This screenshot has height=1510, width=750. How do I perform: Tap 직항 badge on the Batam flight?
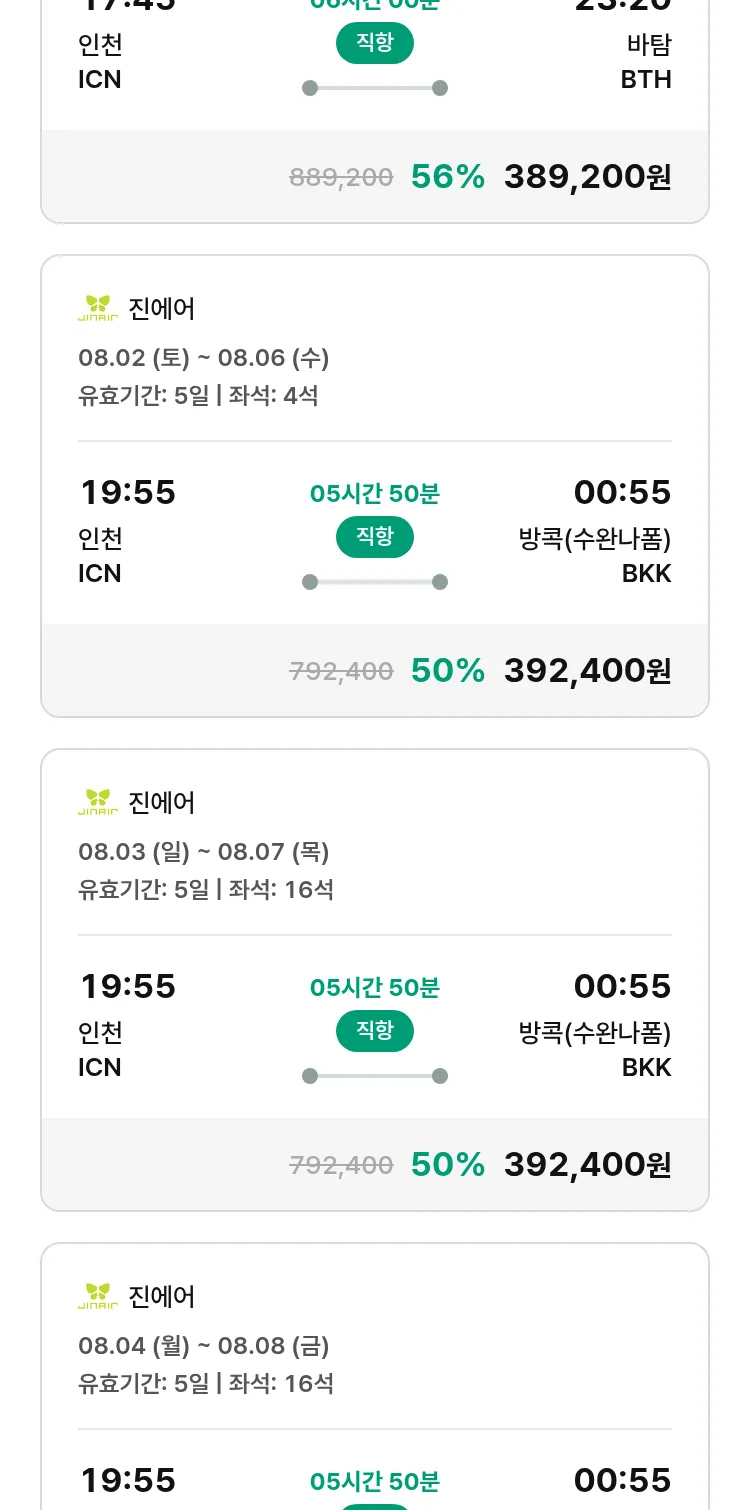[x=375, y=43]
